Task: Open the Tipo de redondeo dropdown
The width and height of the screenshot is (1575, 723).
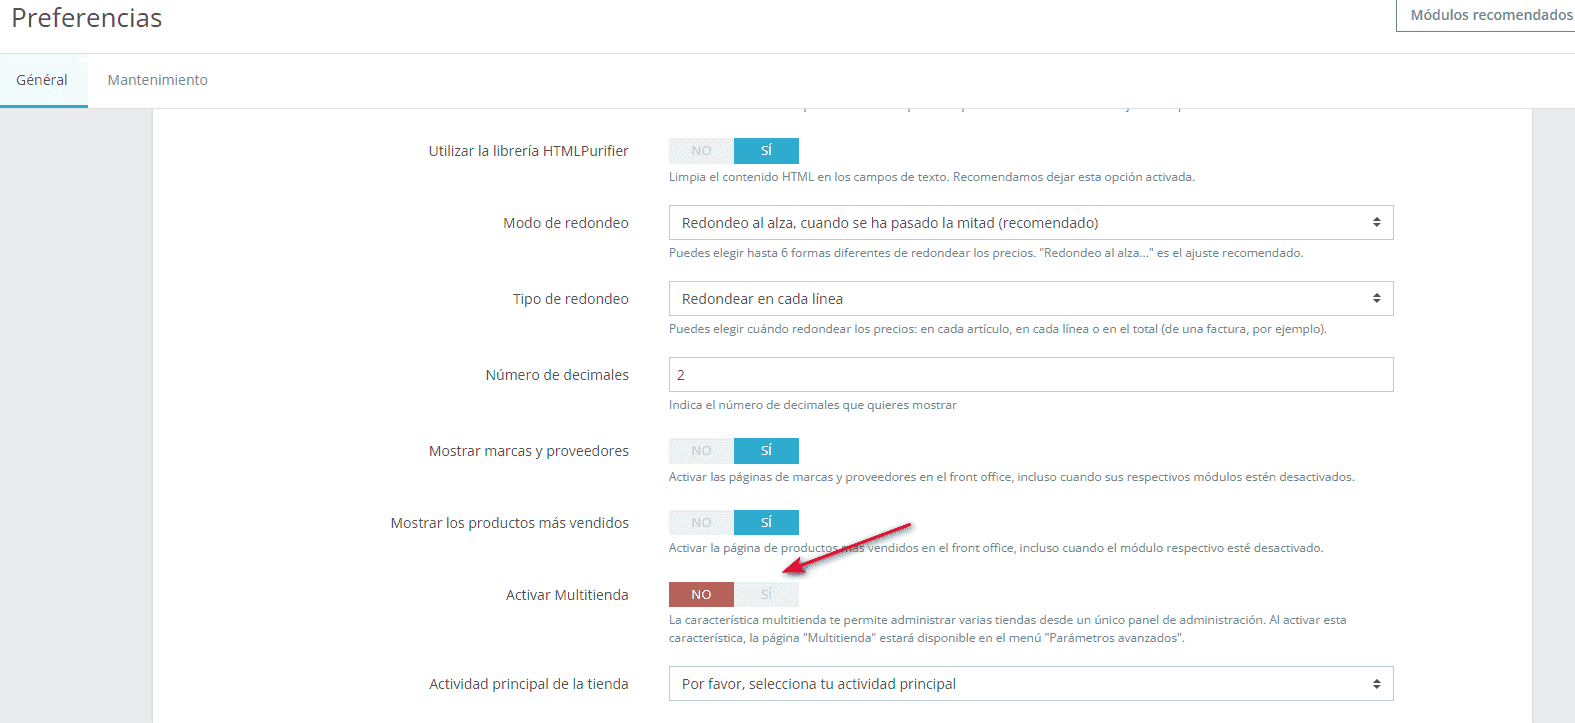Action: [x=1030, y=299]
